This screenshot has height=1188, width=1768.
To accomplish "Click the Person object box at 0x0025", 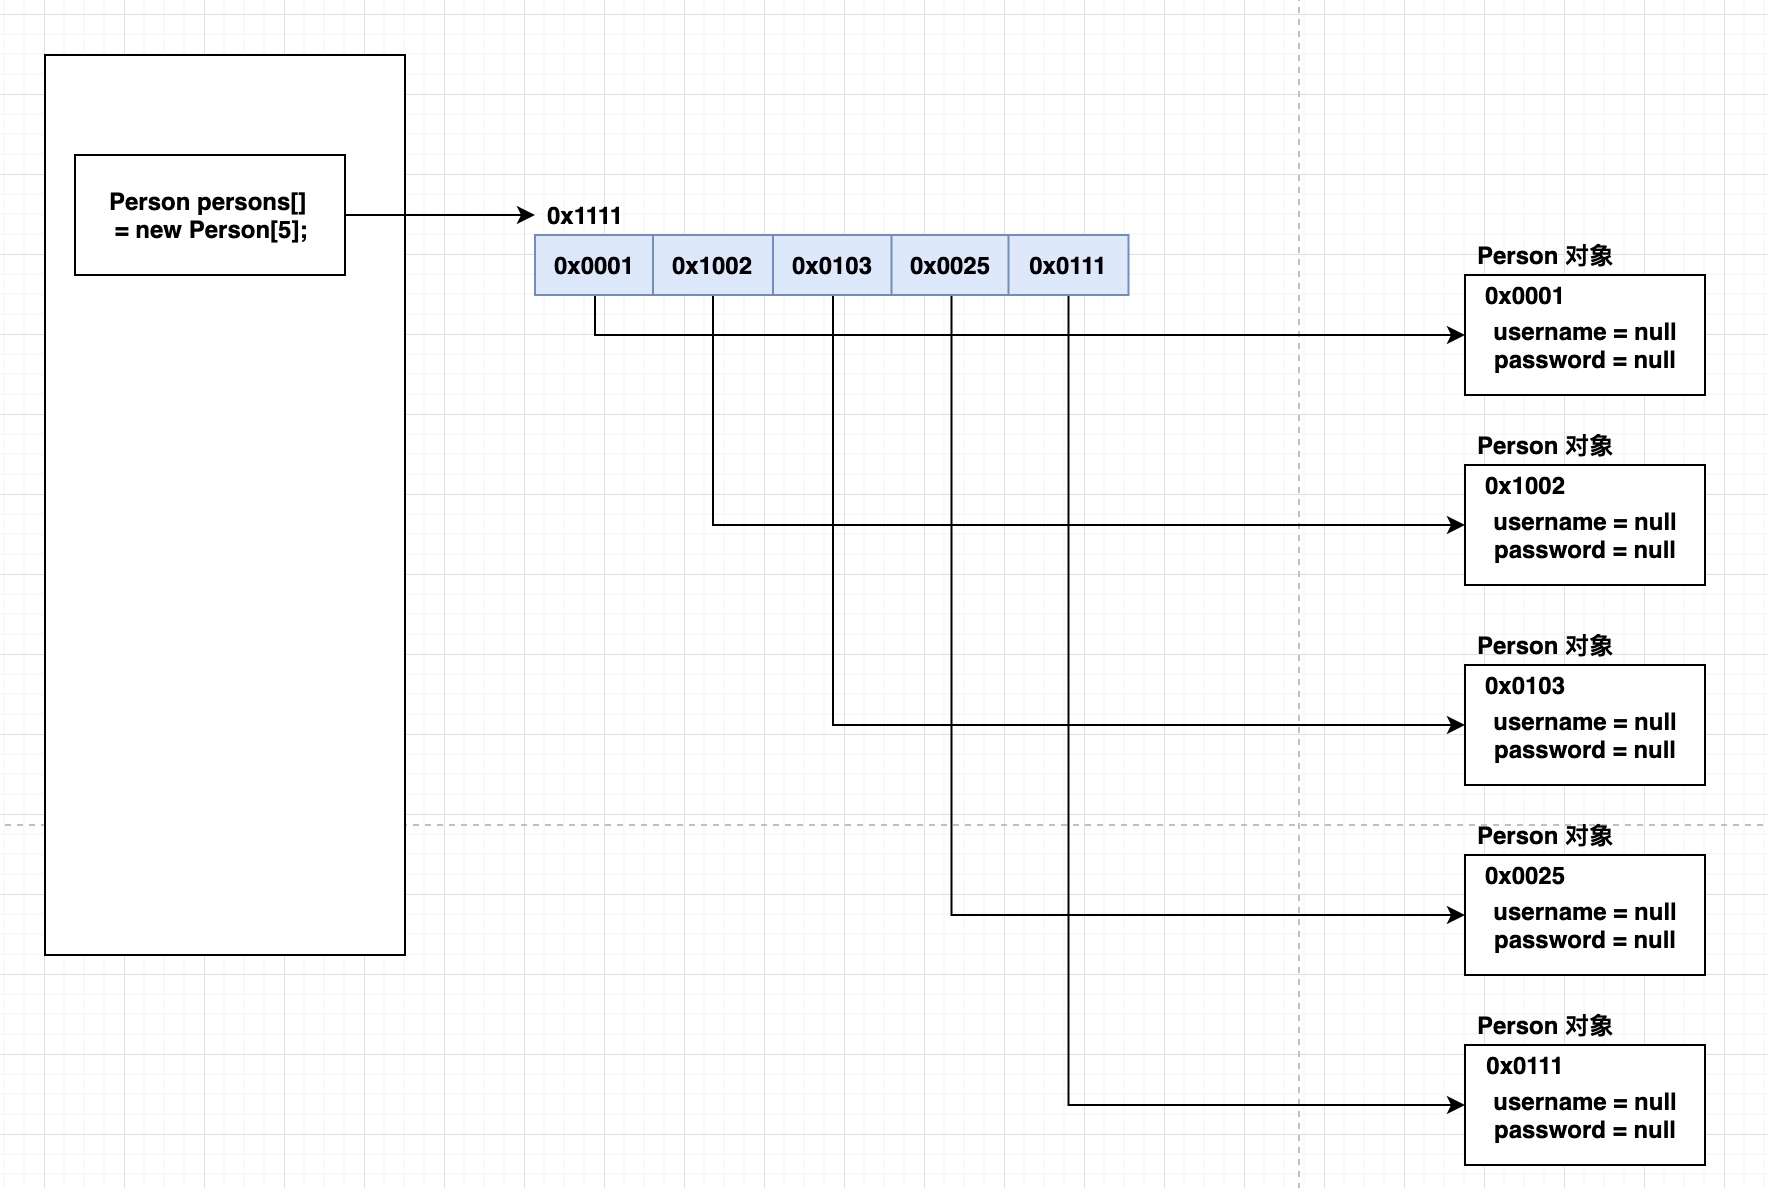I will 1585,915.
